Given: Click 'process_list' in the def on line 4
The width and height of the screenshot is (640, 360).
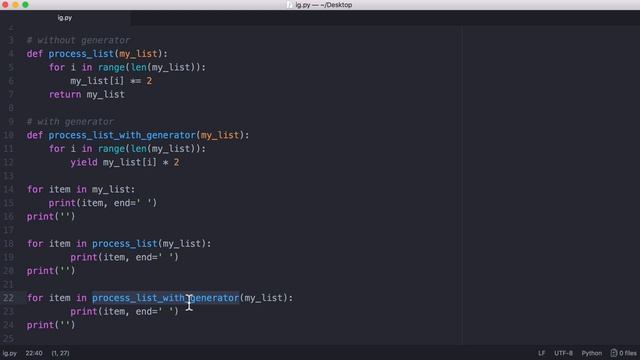Looking at the screenshot, I should [81, 54].
